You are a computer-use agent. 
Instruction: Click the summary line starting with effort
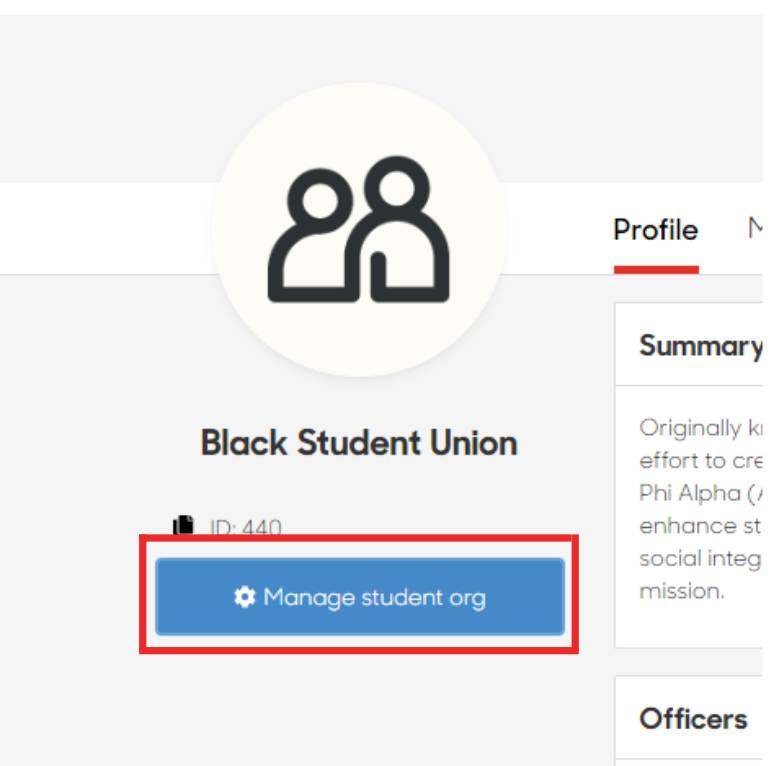[x=699, y=460]
